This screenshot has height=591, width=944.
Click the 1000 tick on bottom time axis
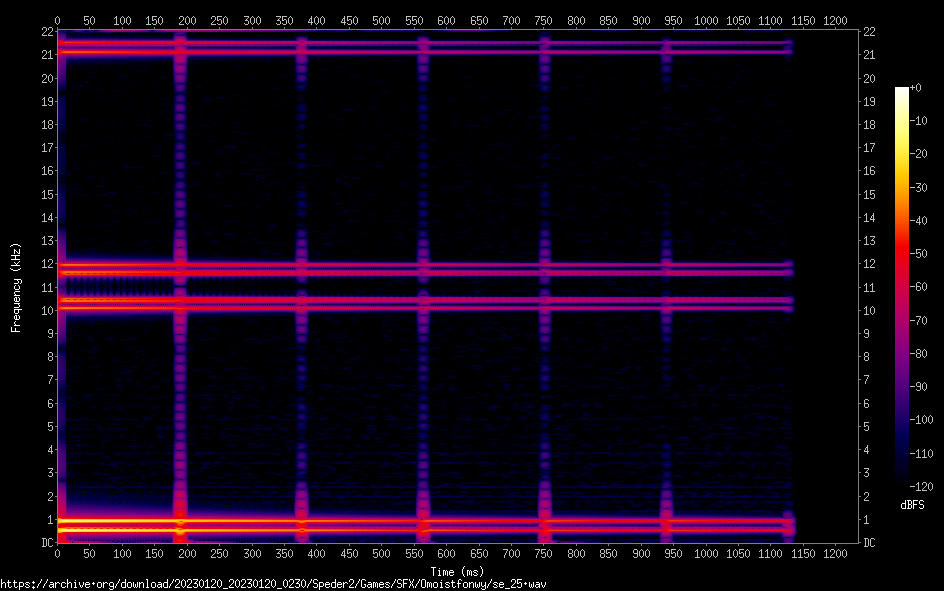pyautogui.click(x=706, y=554)
